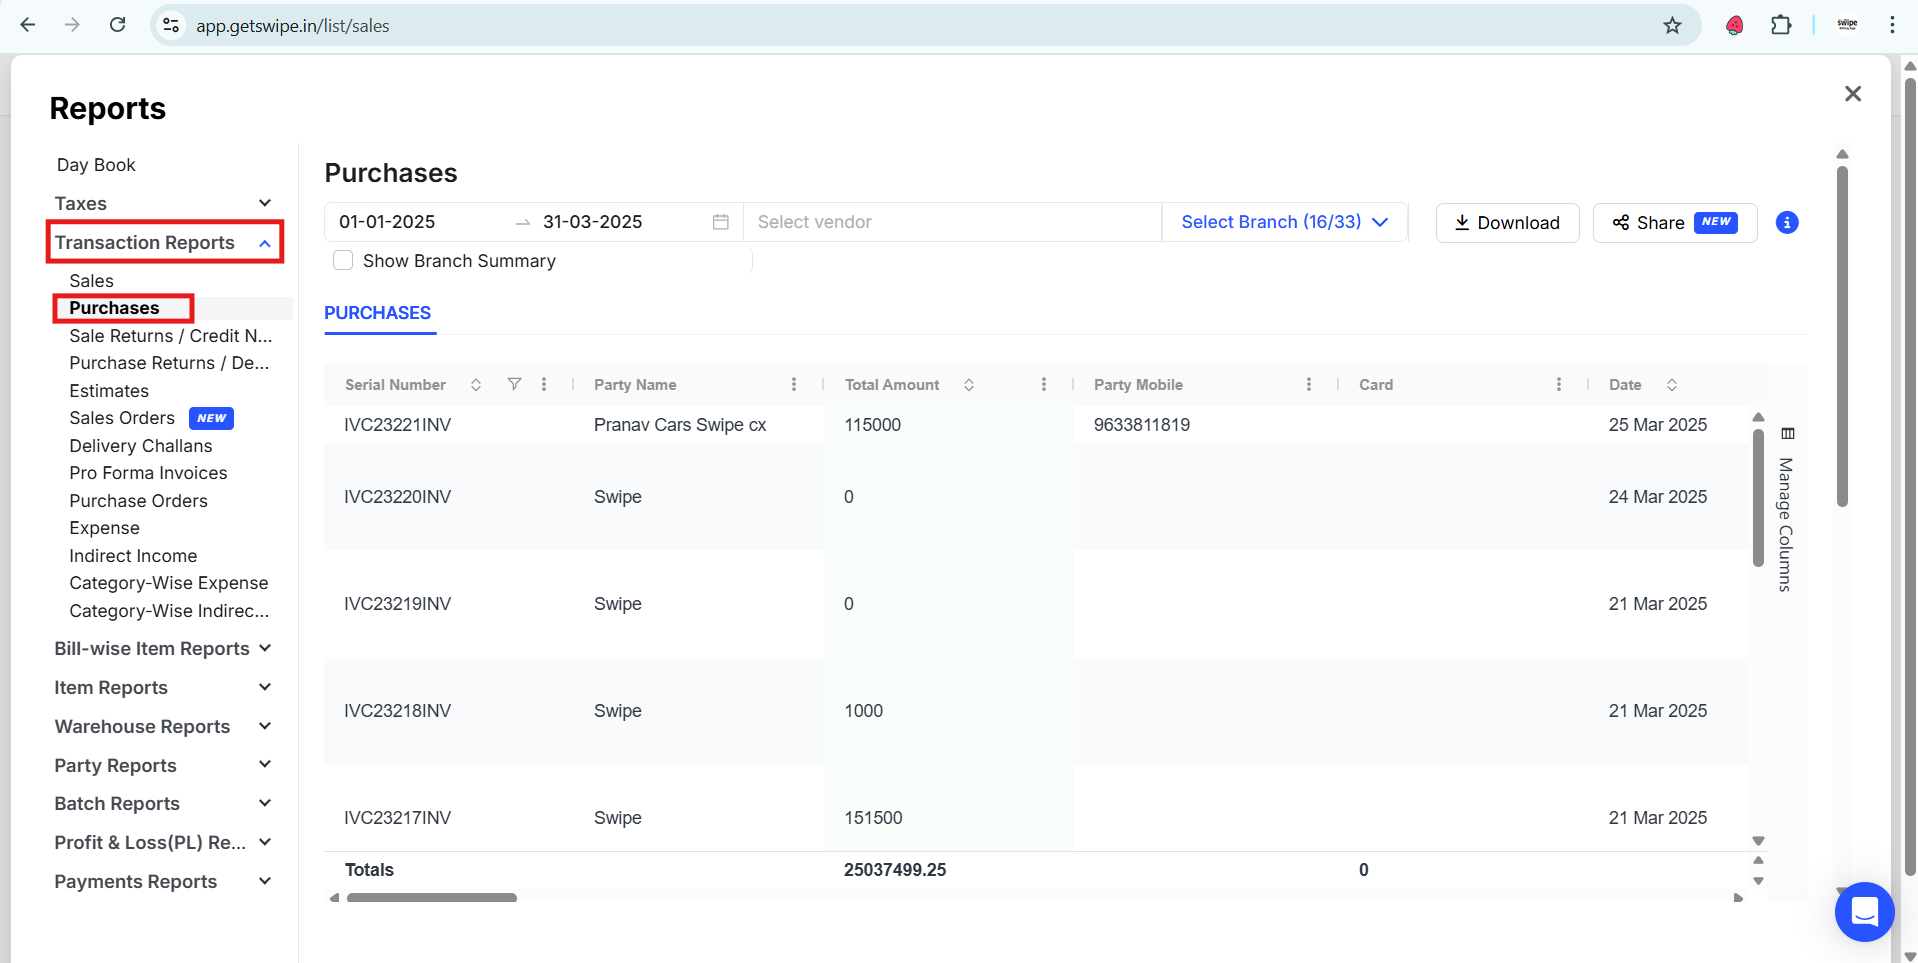Open the Day Book report

[x=96, y=165]
